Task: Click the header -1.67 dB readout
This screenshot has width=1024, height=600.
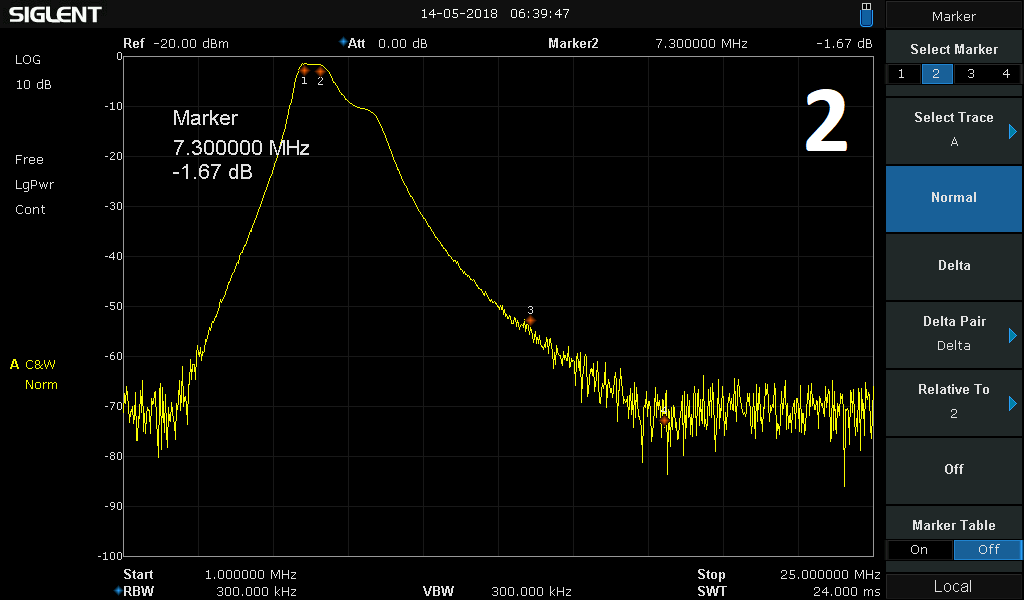Action: point(844,44)
